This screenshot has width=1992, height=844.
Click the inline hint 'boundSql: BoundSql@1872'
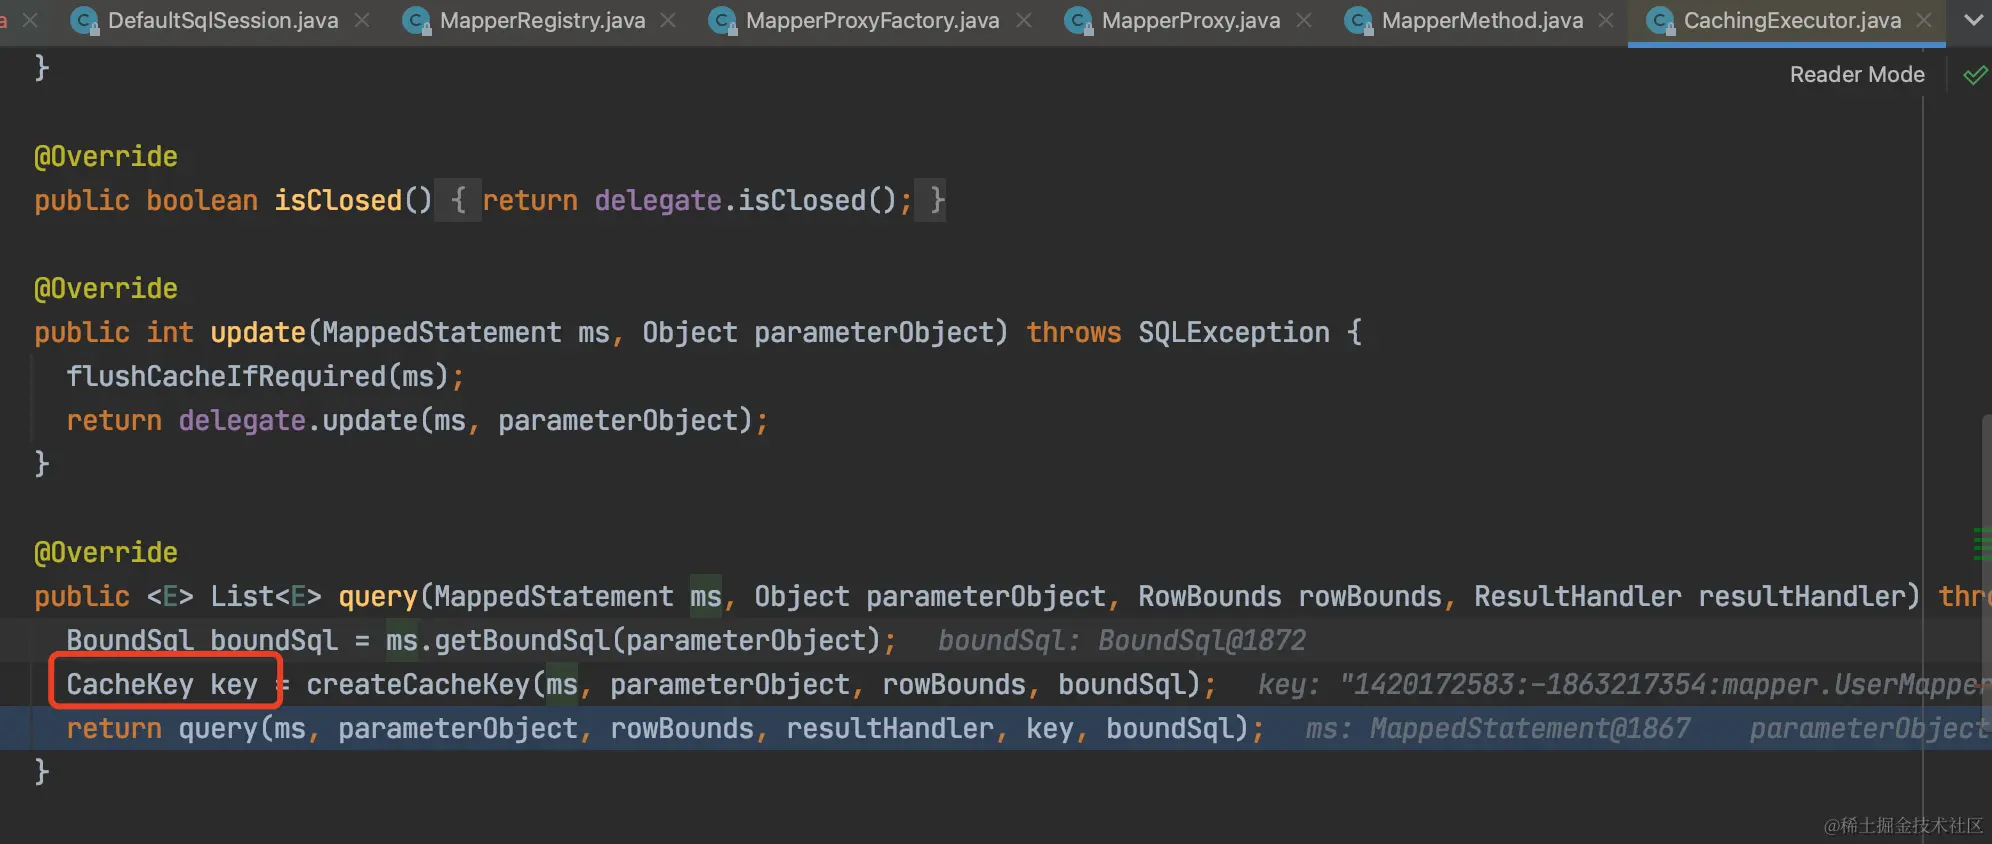pyautogui.click(x=1122, y=640)
